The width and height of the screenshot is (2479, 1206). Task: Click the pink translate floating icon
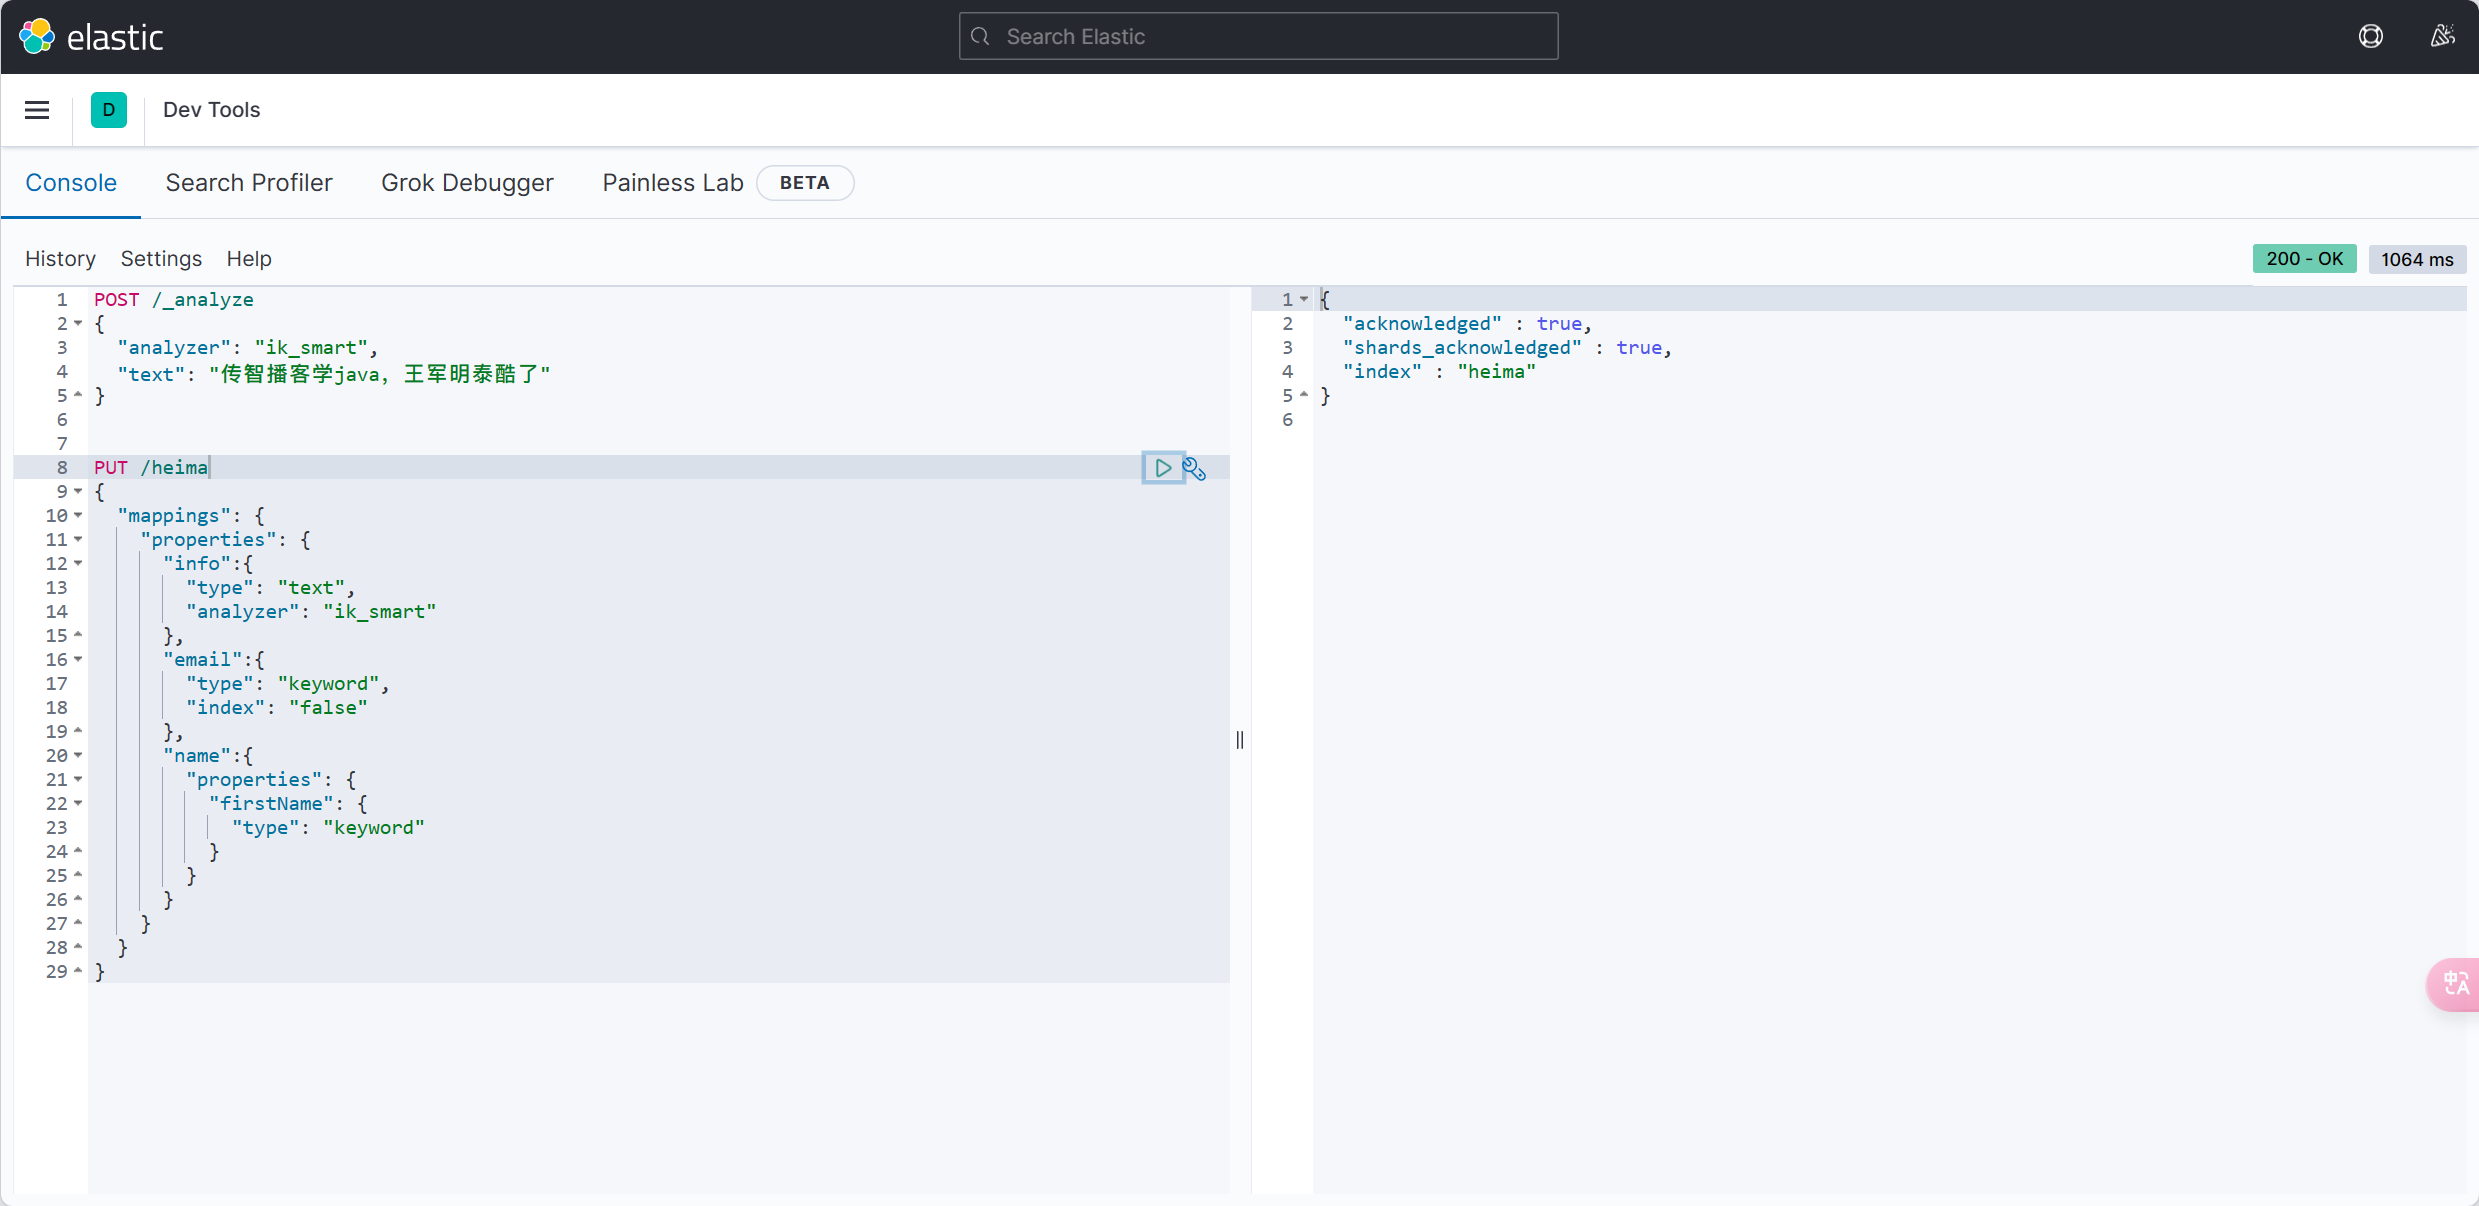pyautogui.click(x=2455, y=984)
